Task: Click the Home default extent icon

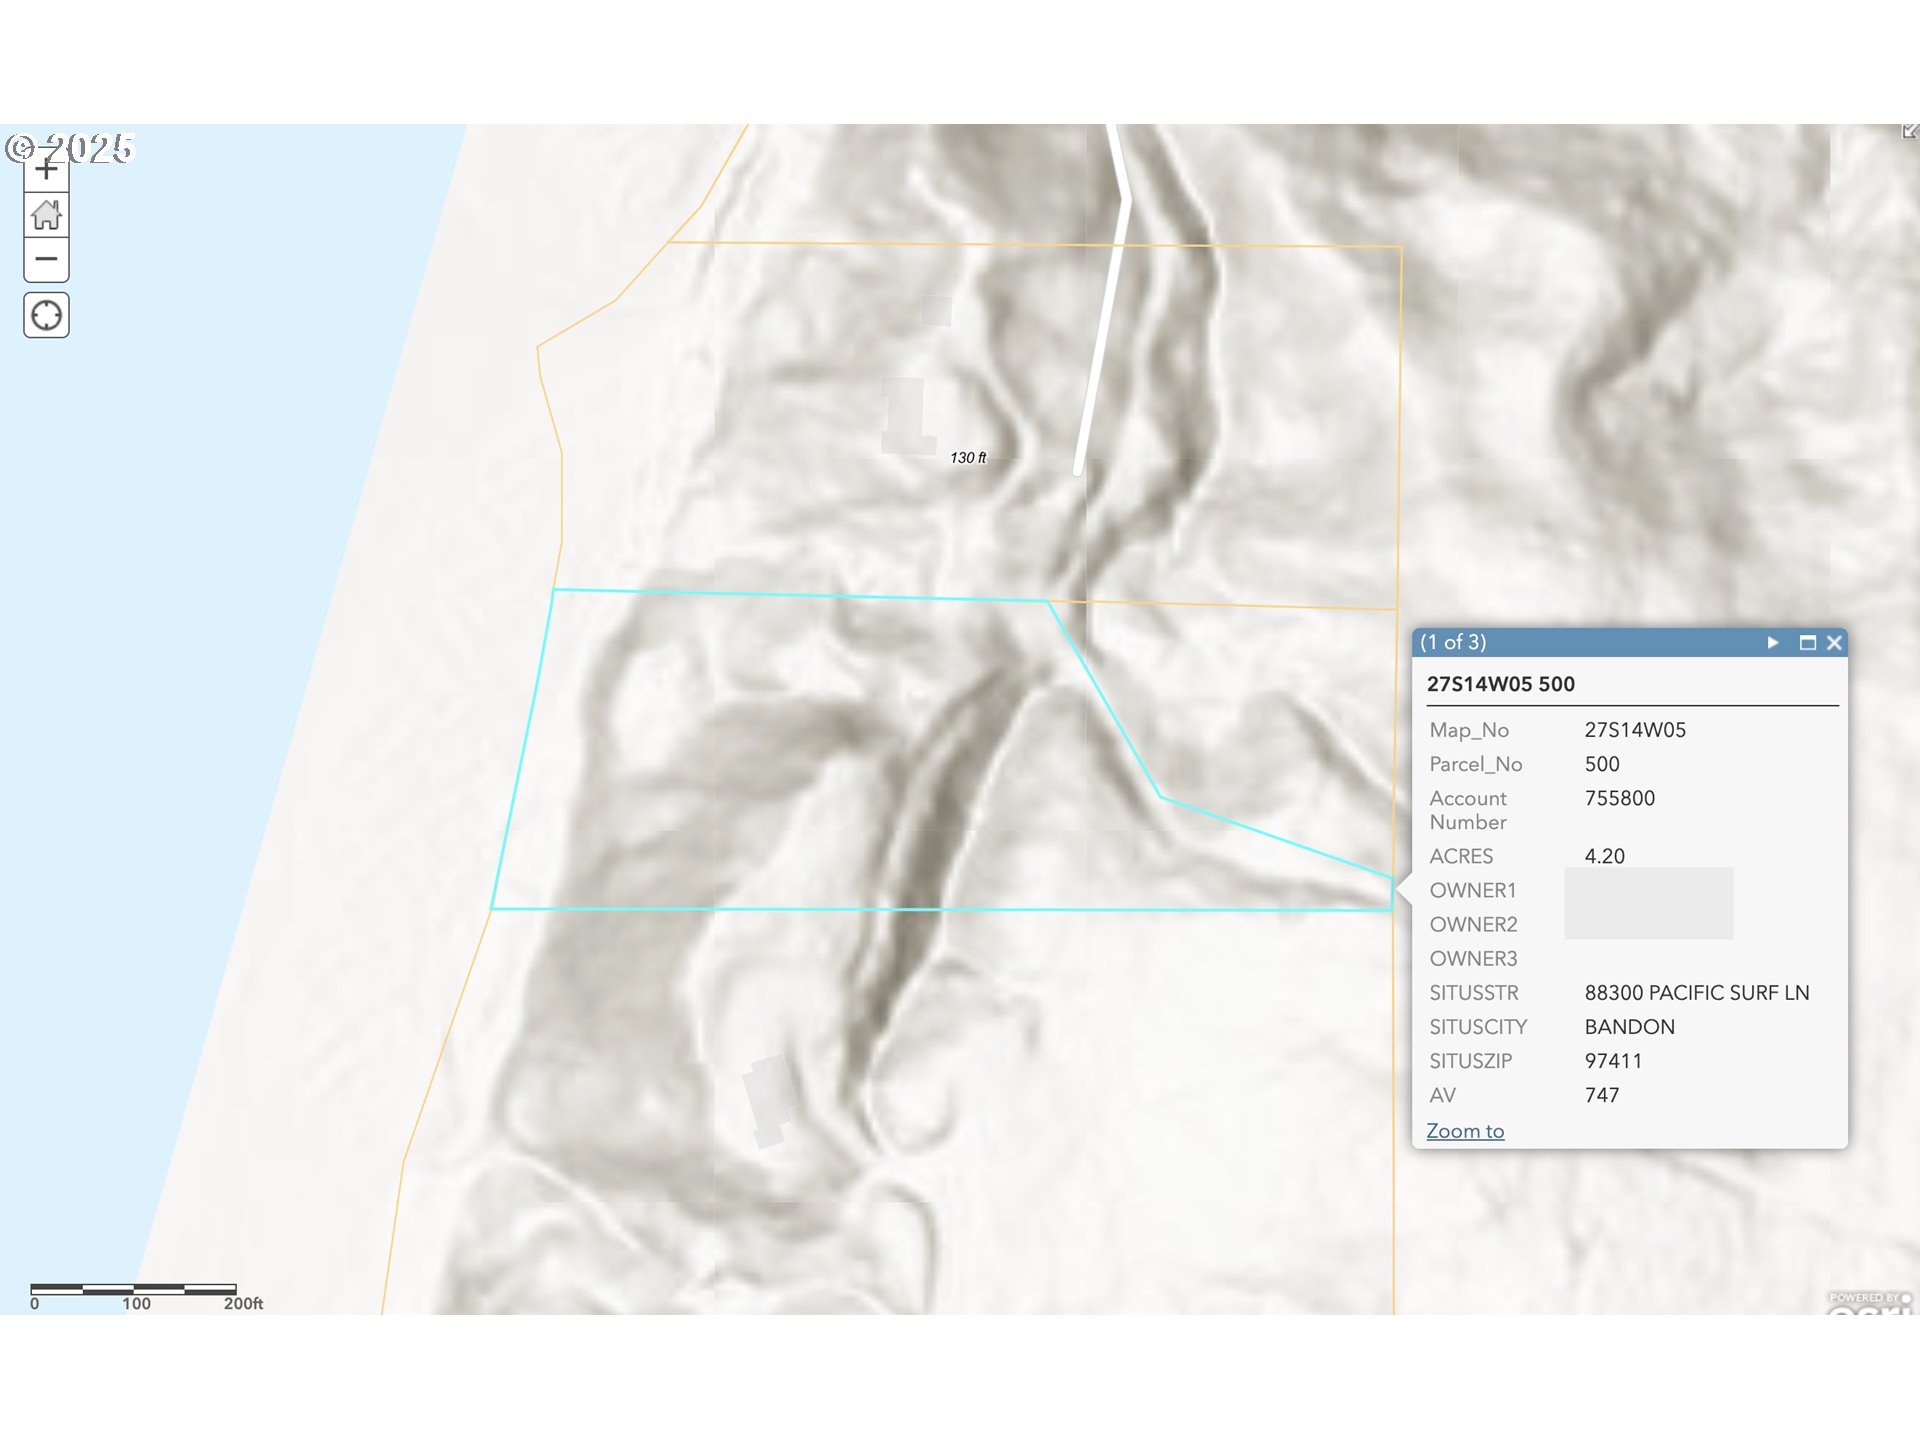Action: pos(46,214)
